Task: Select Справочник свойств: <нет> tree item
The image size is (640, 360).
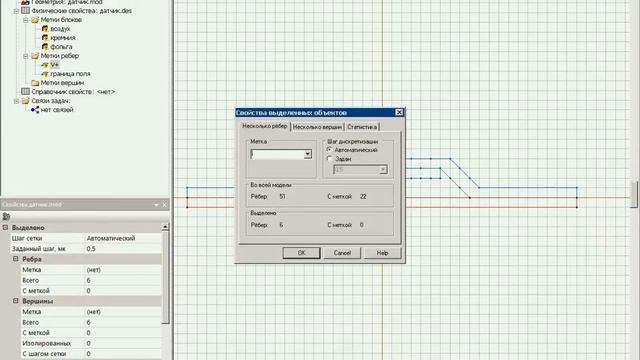Action: [73, 92]
